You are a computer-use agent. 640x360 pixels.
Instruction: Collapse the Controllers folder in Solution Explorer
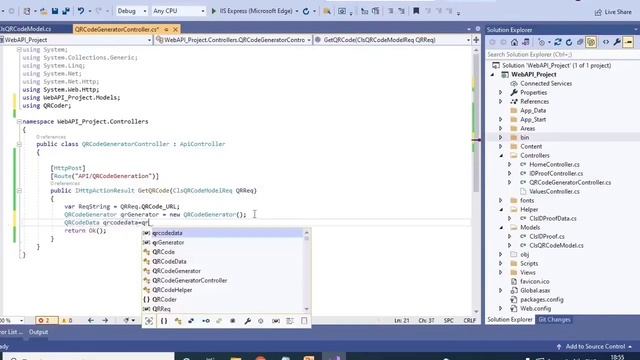501,156
